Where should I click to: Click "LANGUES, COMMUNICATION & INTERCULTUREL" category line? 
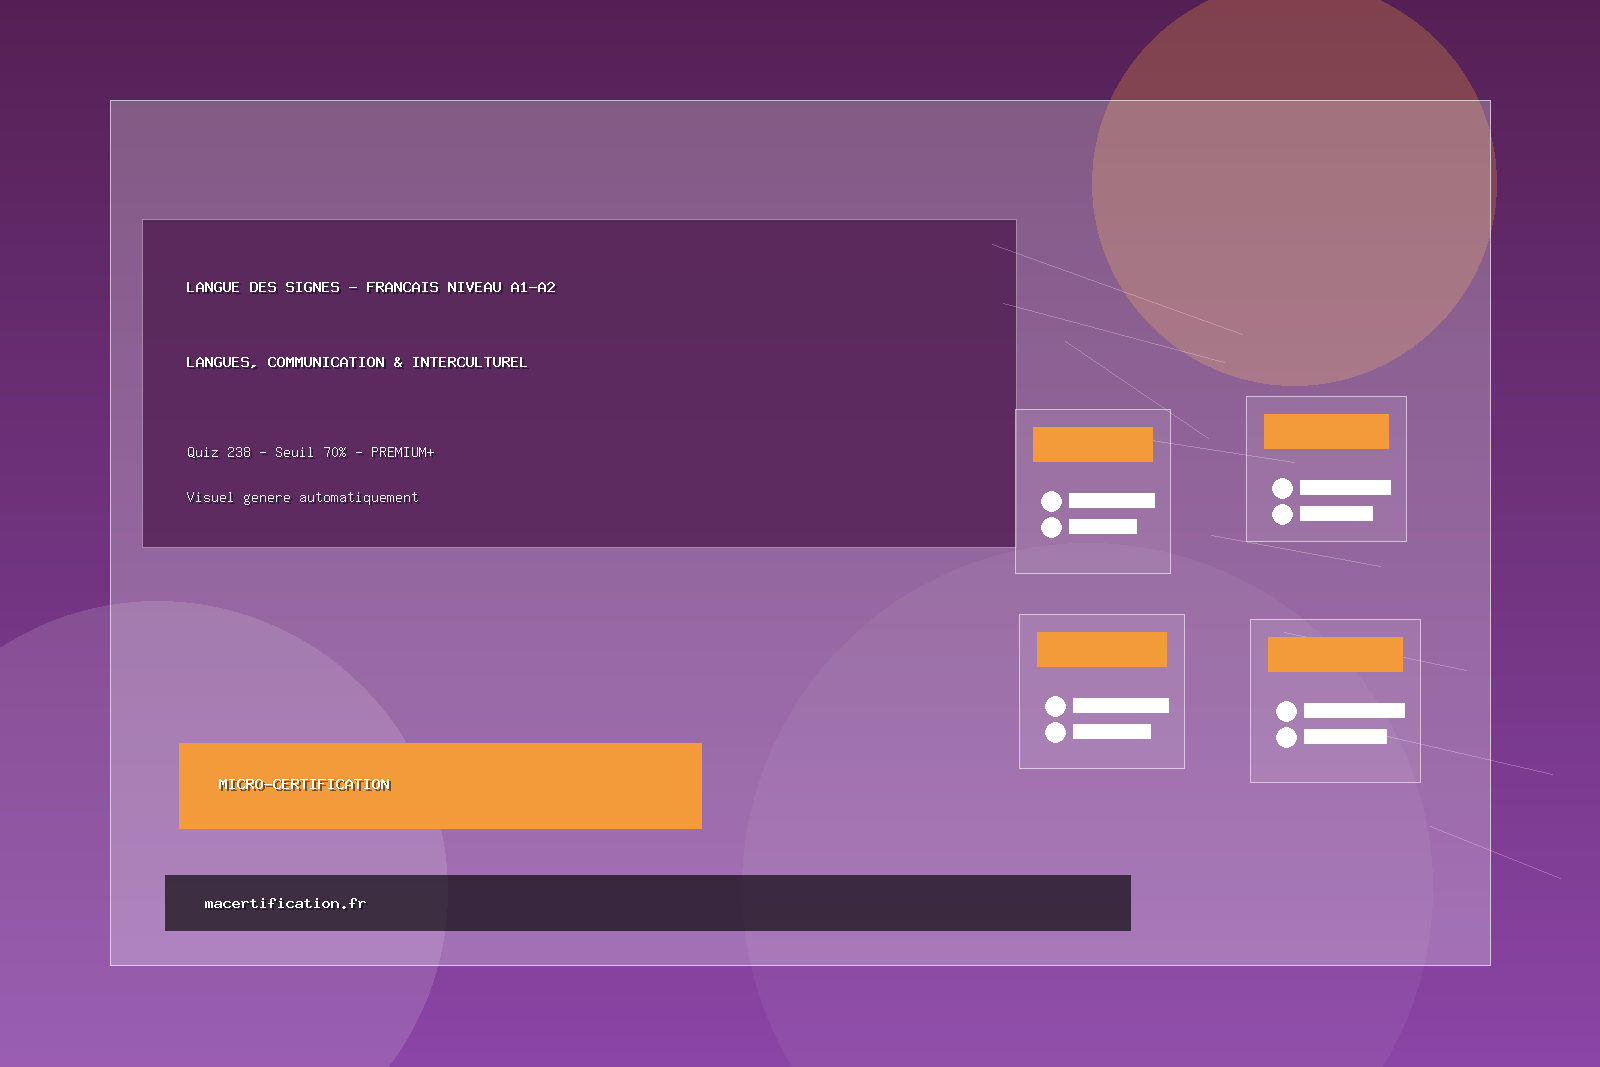pyautogui.click(x=356, y=362)
